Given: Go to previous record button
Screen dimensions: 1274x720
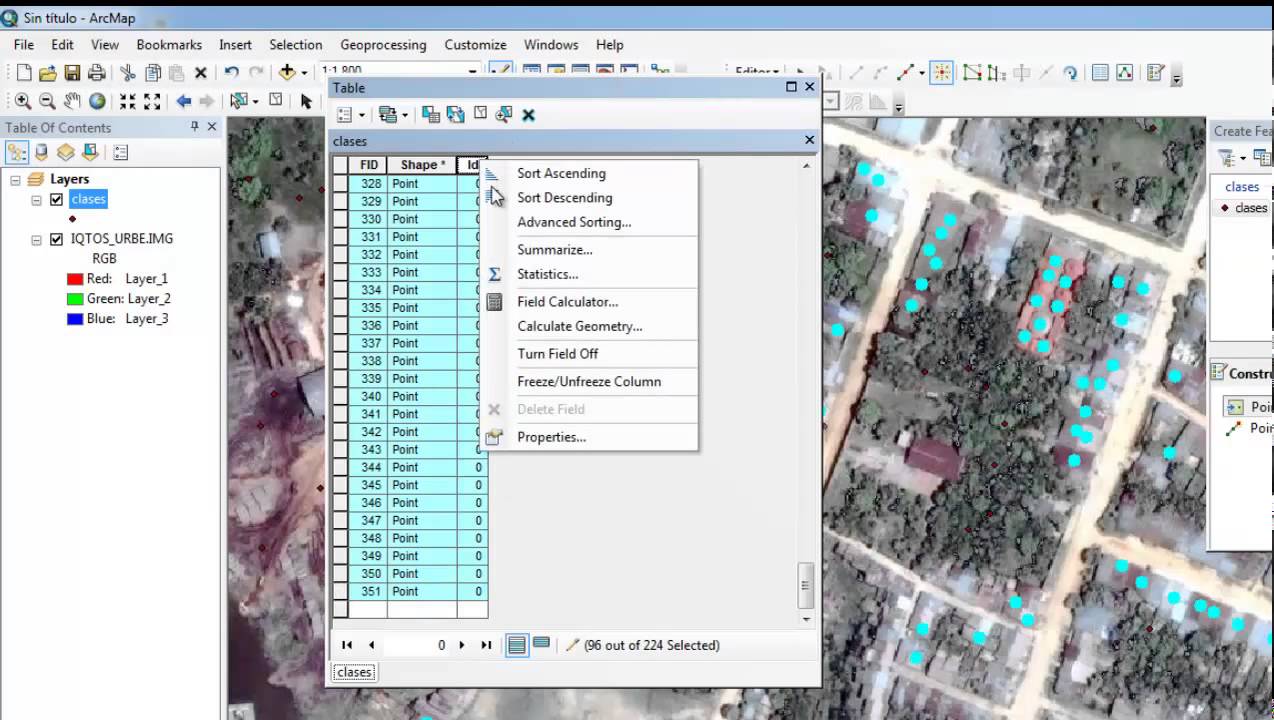Looking at the screenshot, I should coord(371,645).
